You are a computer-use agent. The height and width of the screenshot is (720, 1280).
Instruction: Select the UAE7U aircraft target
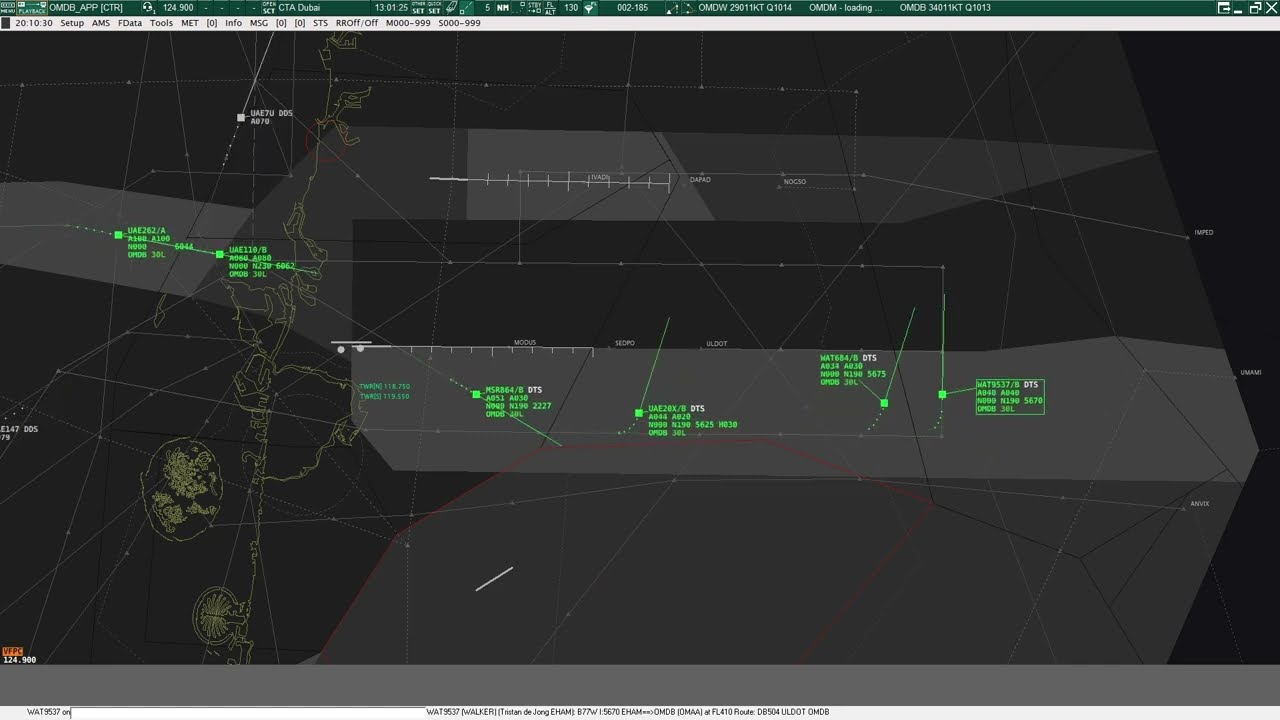click(241, 118)
